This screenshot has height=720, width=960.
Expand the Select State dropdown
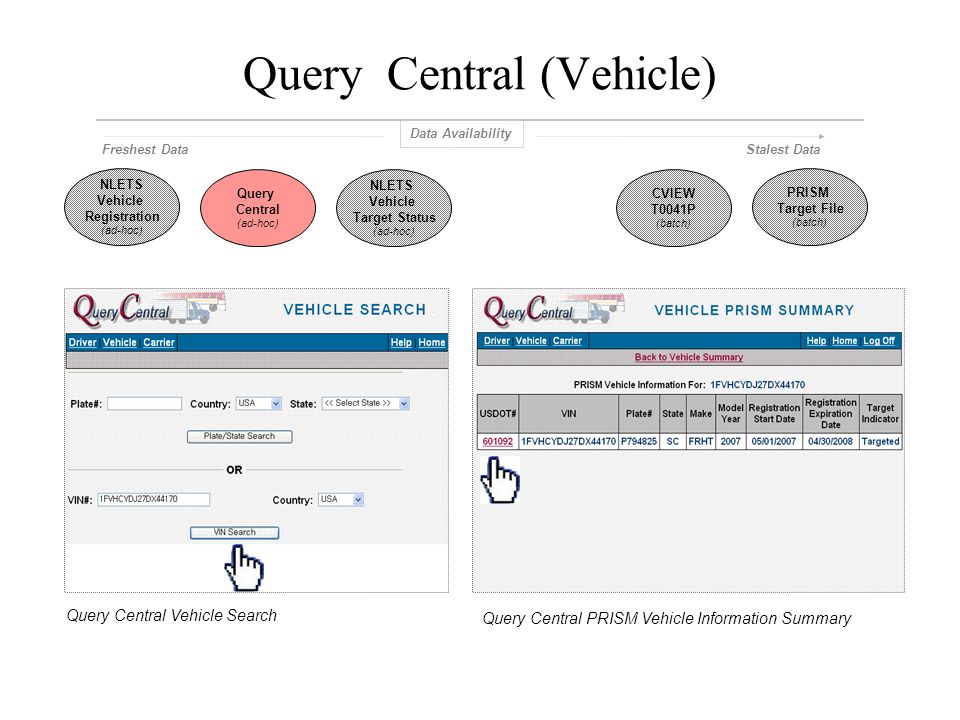click(366, 403)
